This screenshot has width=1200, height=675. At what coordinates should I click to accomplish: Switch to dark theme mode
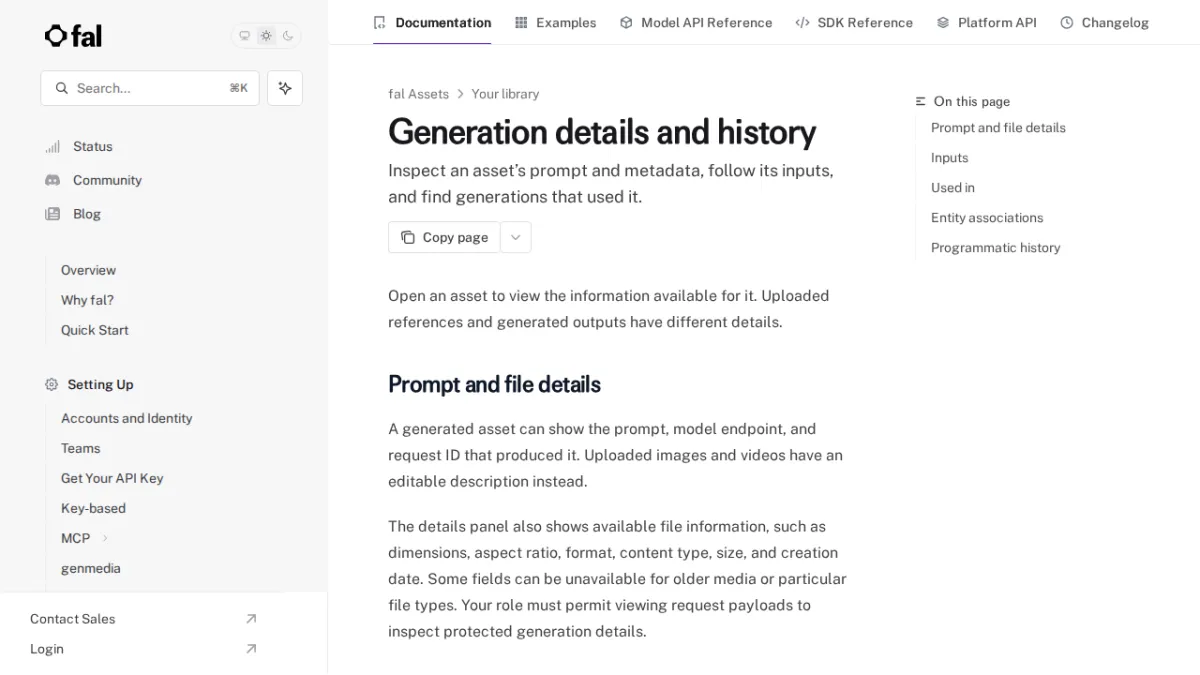[x=288, y=36]
